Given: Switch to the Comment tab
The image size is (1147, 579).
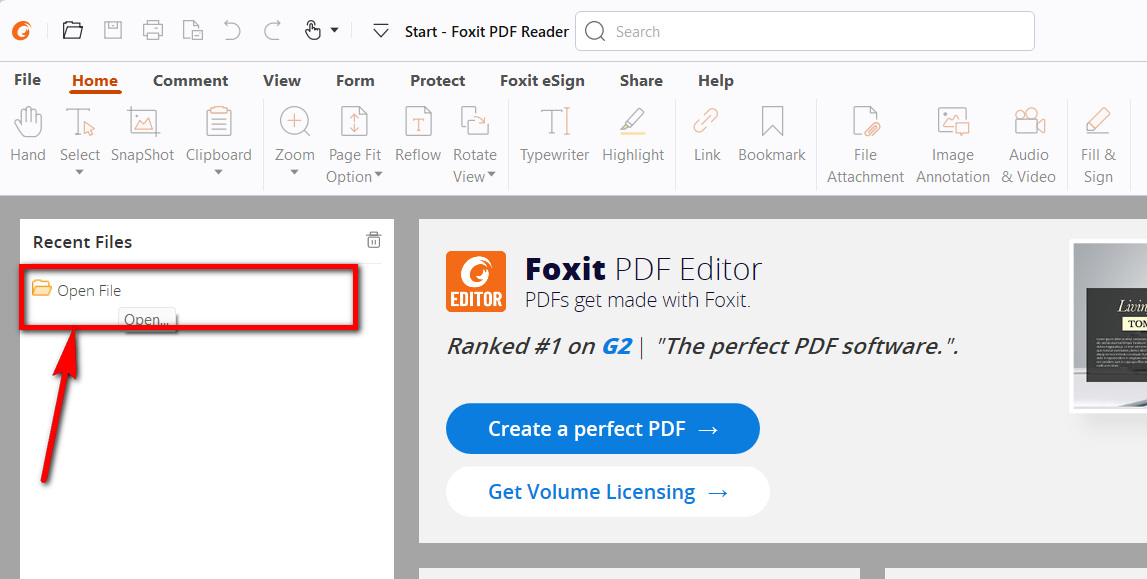Looking at the screenshot, I should tap(190, 80).
